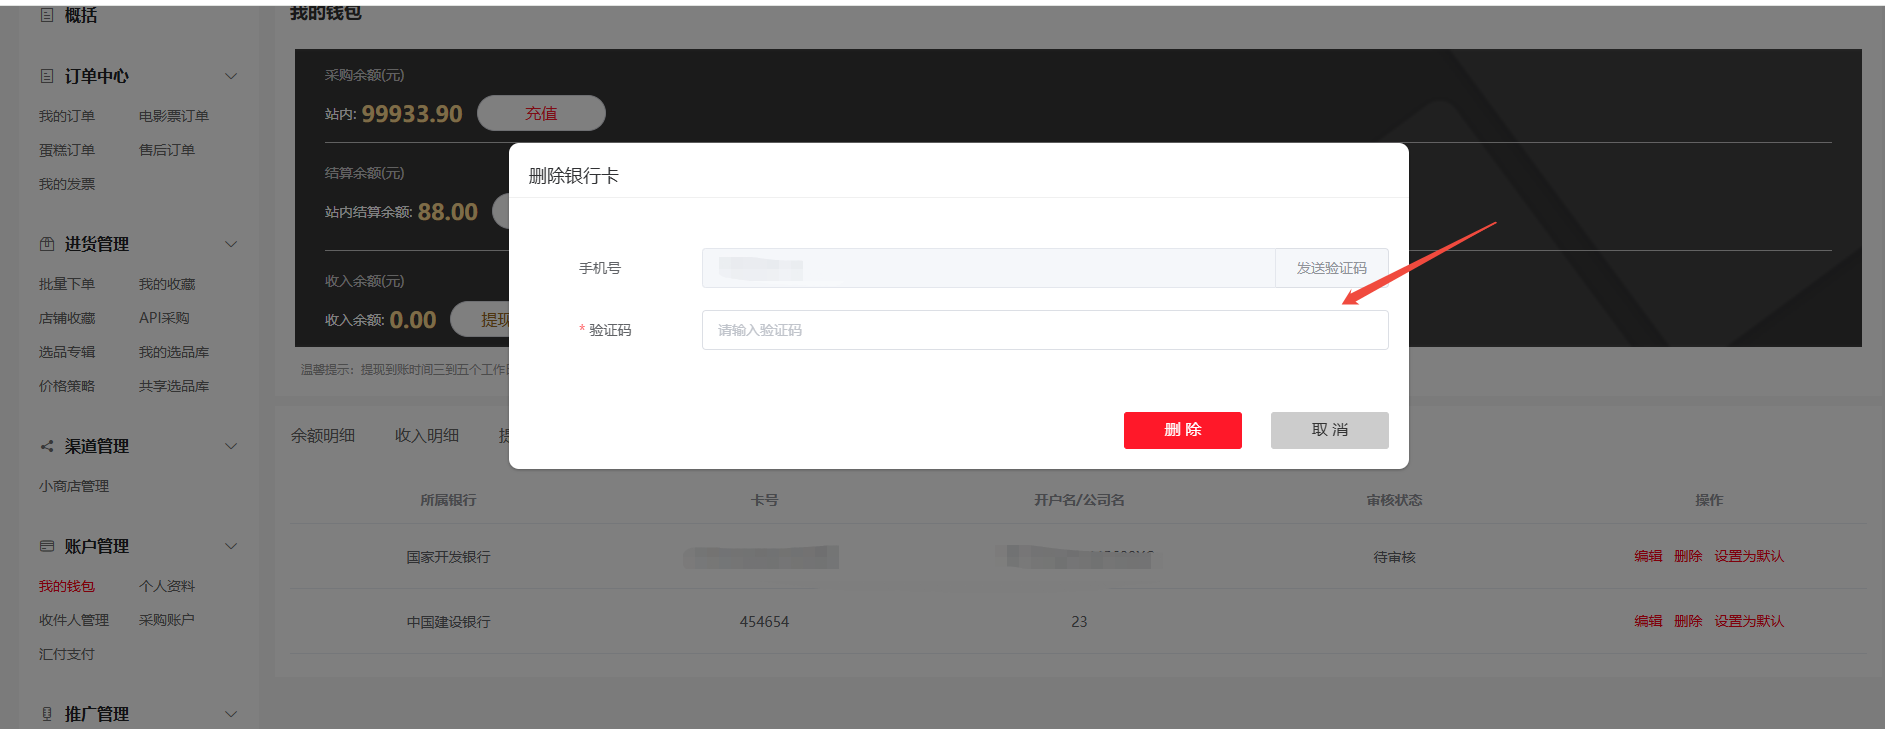The image size is (1885, 729).
Task: Open 电影票订单 in the sidebar
Action: pos(174,116)
